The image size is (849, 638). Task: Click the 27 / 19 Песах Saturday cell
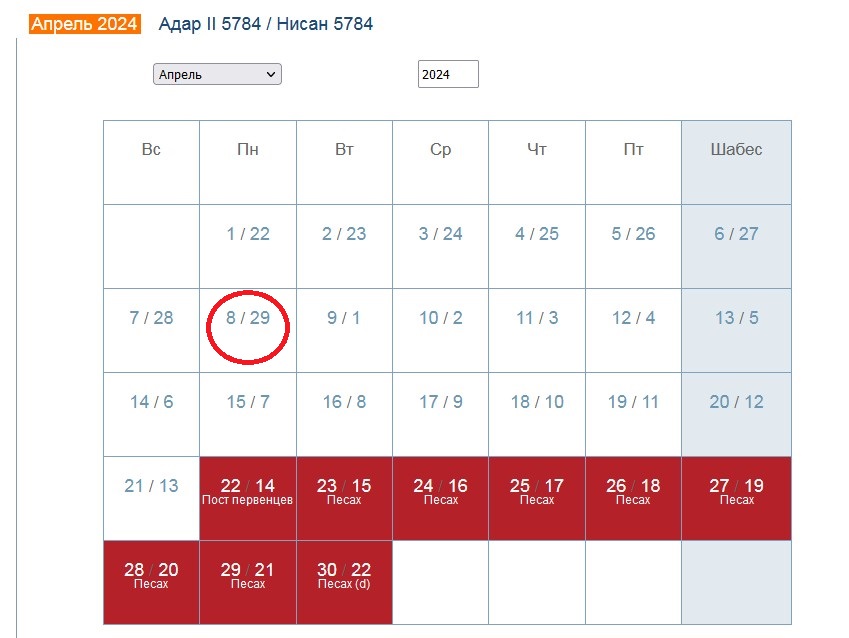tap(736, 491)
